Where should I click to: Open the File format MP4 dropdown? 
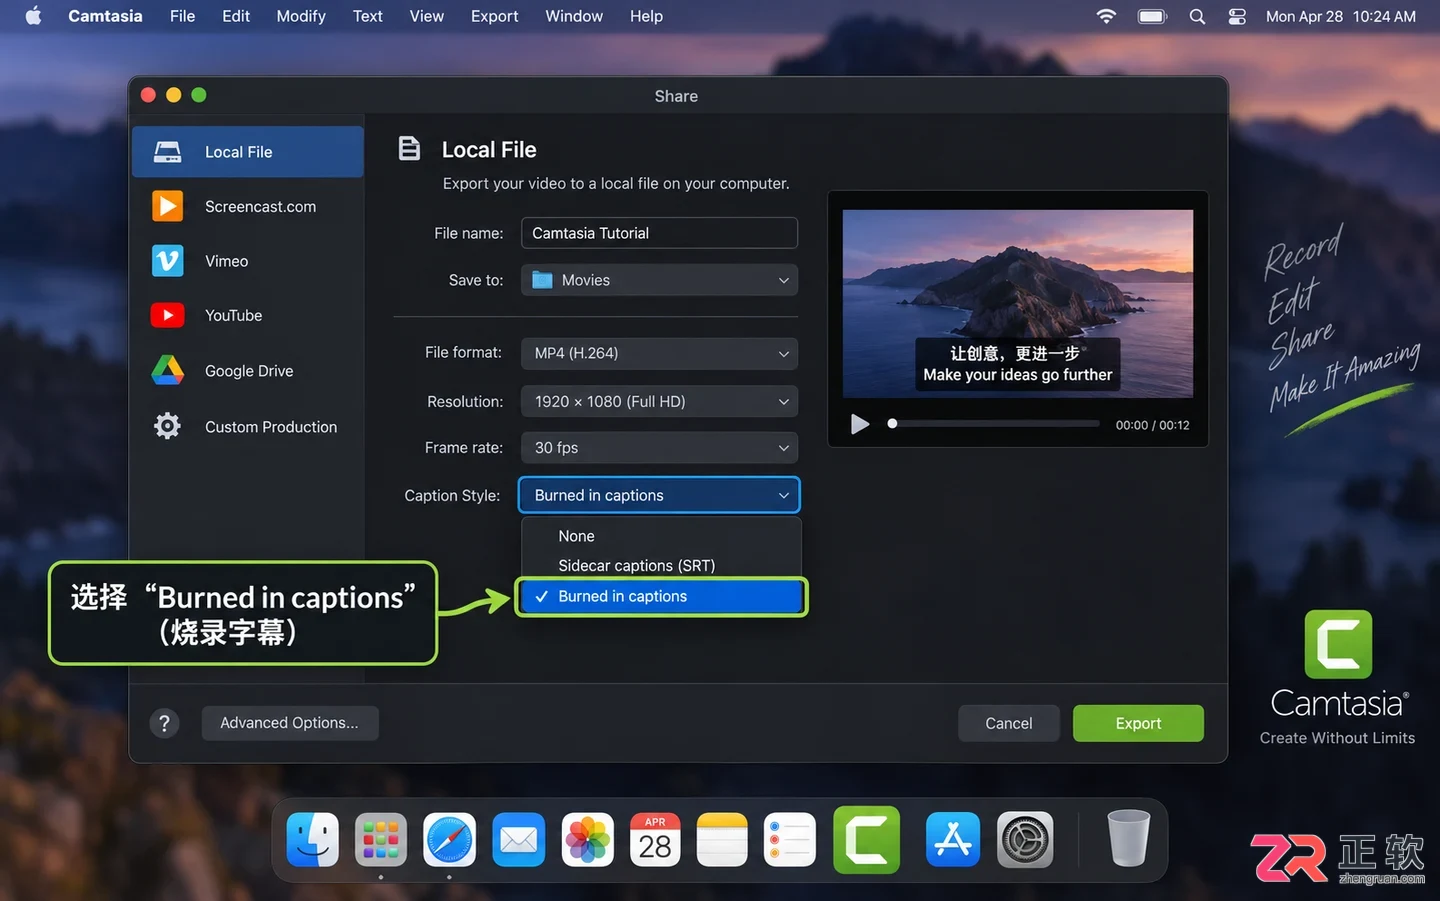tap(659, 353)
